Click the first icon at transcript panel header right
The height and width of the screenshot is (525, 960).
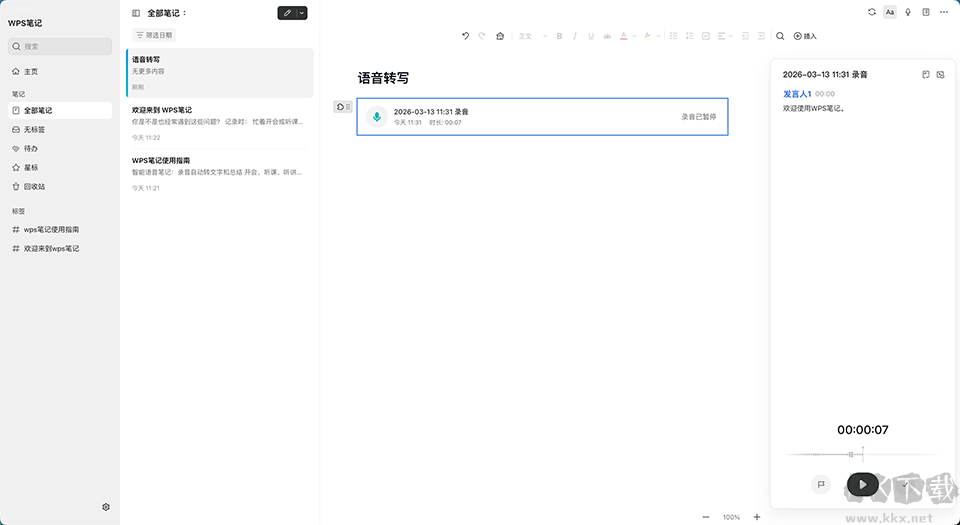(x=926, y=75)
